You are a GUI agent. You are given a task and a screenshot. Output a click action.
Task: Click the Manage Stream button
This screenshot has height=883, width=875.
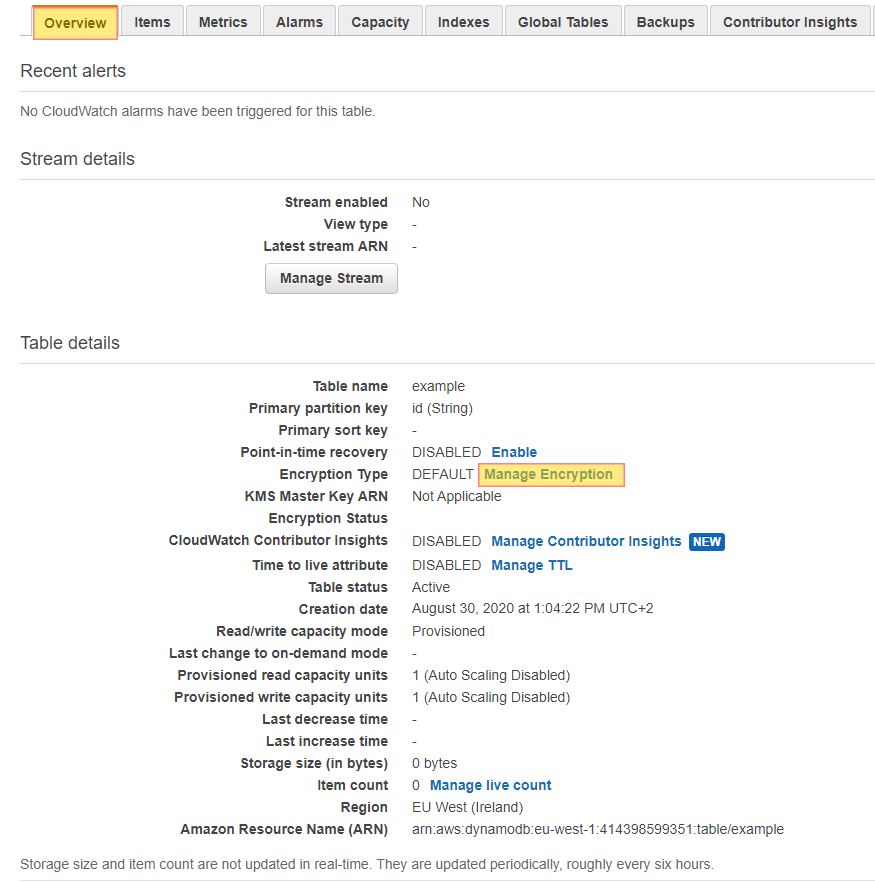[x=331, y=278]
